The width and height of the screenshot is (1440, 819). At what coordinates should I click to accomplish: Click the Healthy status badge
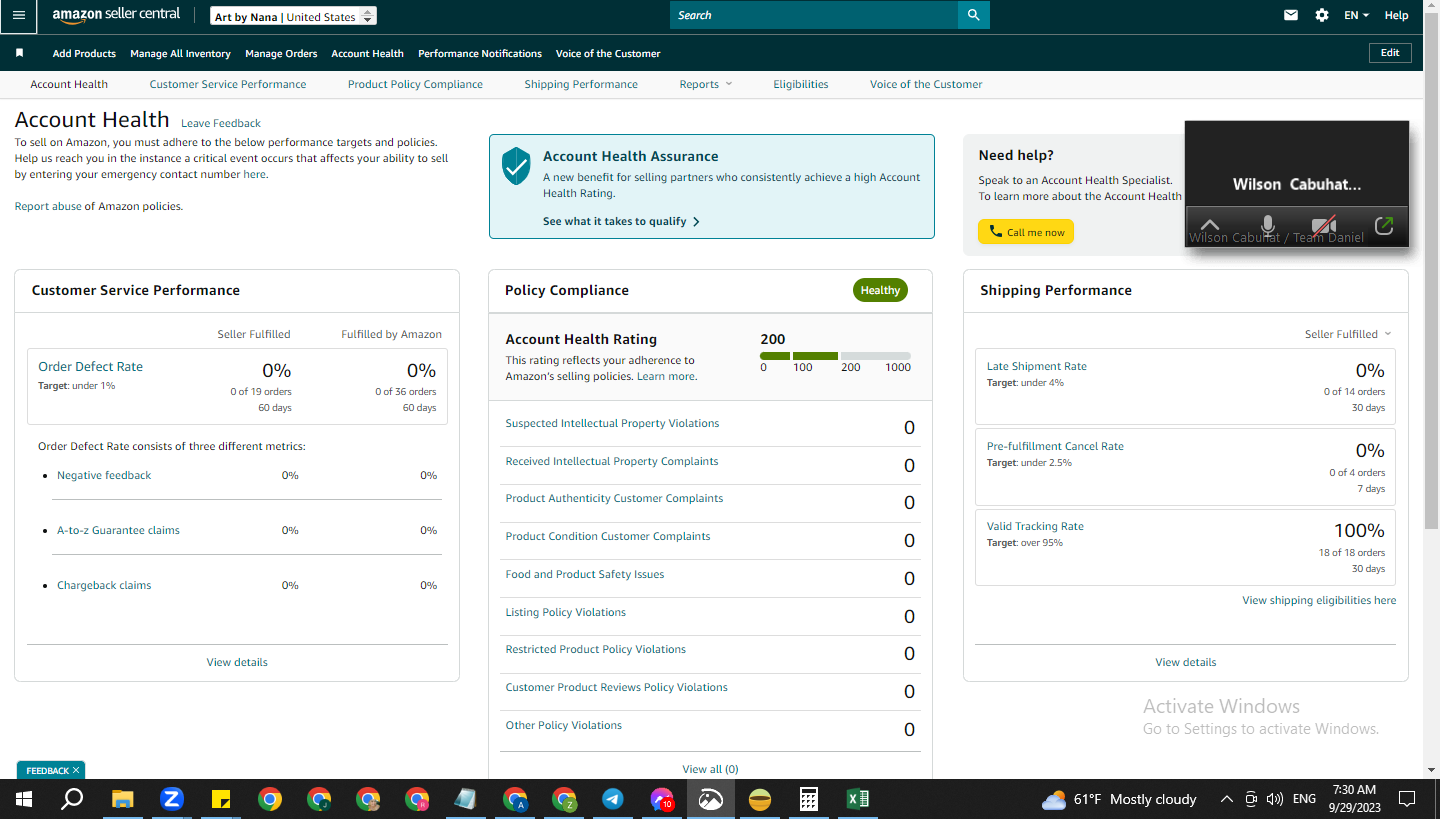point(880,290)
